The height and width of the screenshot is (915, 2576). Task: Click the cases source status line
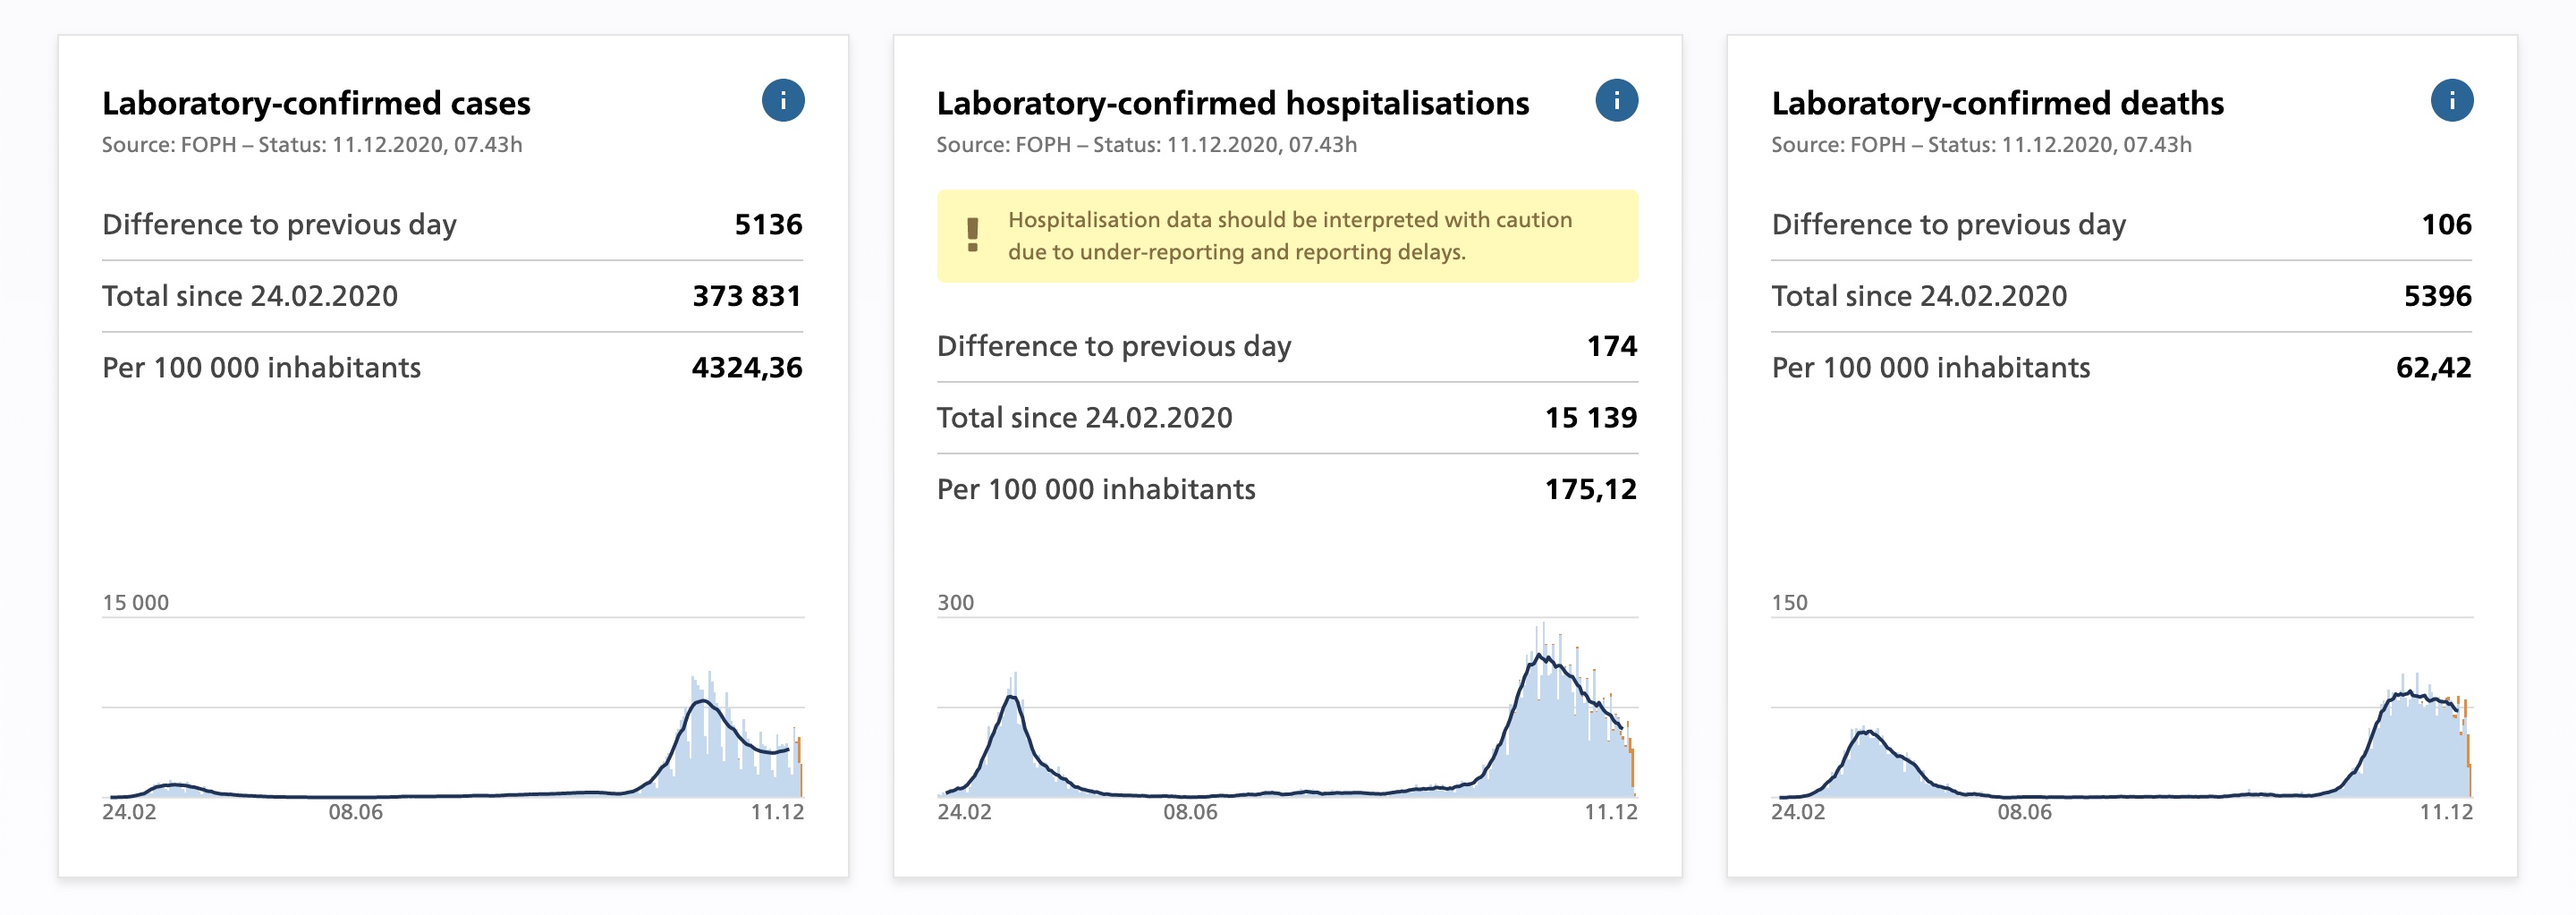312,145
